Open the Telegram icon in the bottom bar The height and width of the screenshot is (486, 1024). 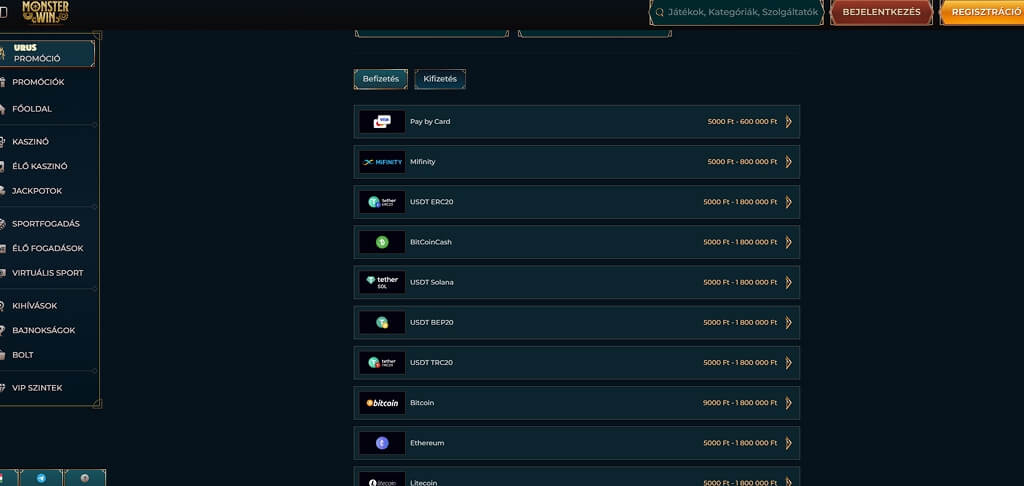(x=42, y=478)
